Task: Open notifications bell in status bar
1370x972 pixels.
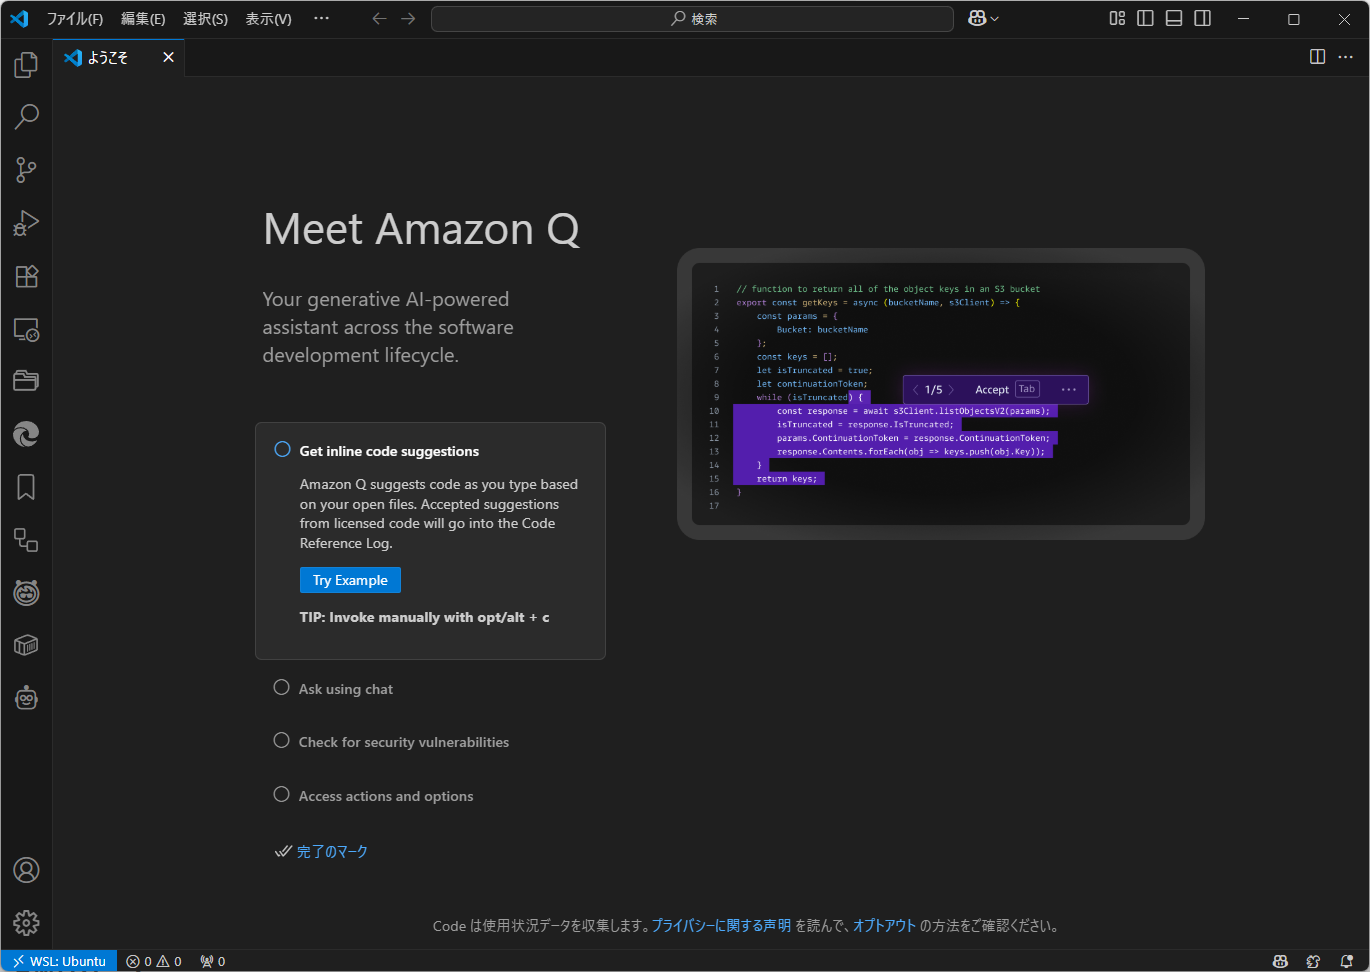Action: [1346, 961]
